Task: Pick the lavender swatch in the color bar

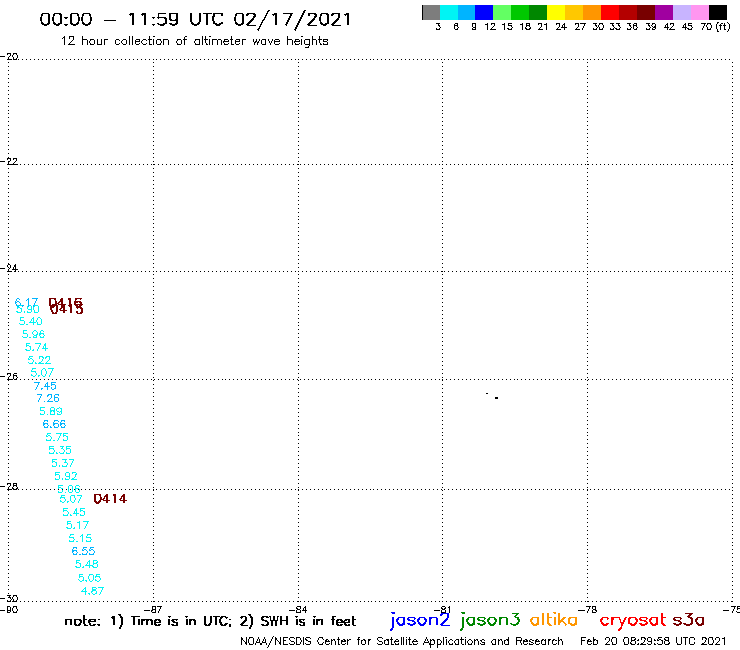Action: (681, 12)
